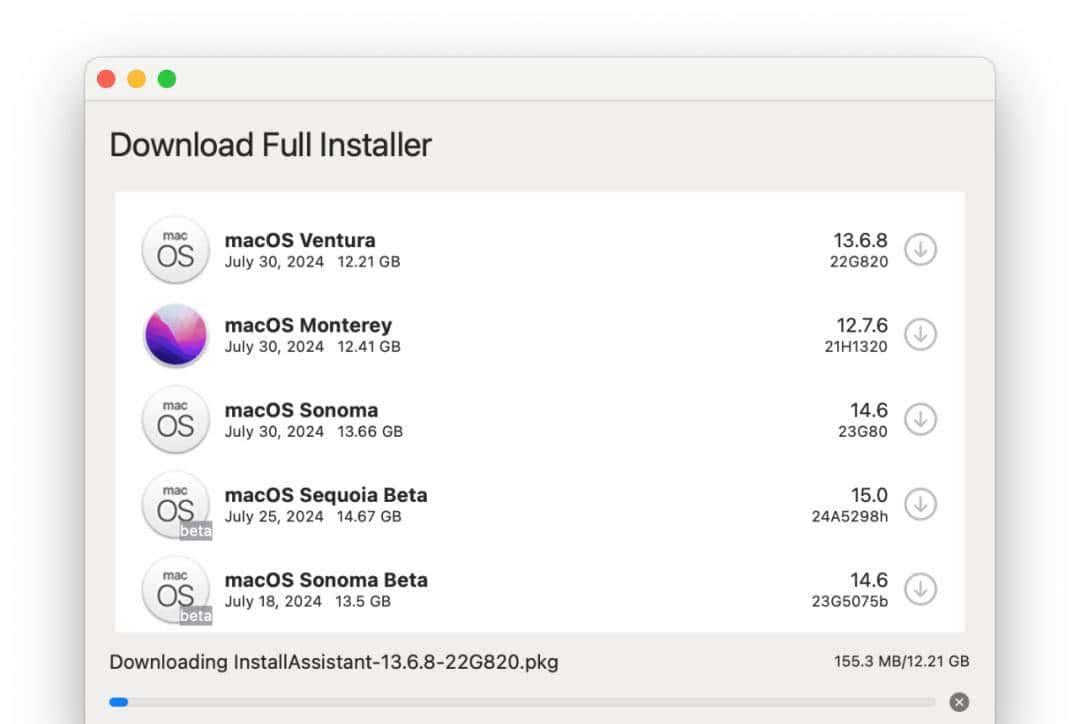This screenshot has height=724, width=1080.
Task: Click the macOS Sonoma installer icon
Action: coord(175,420)
